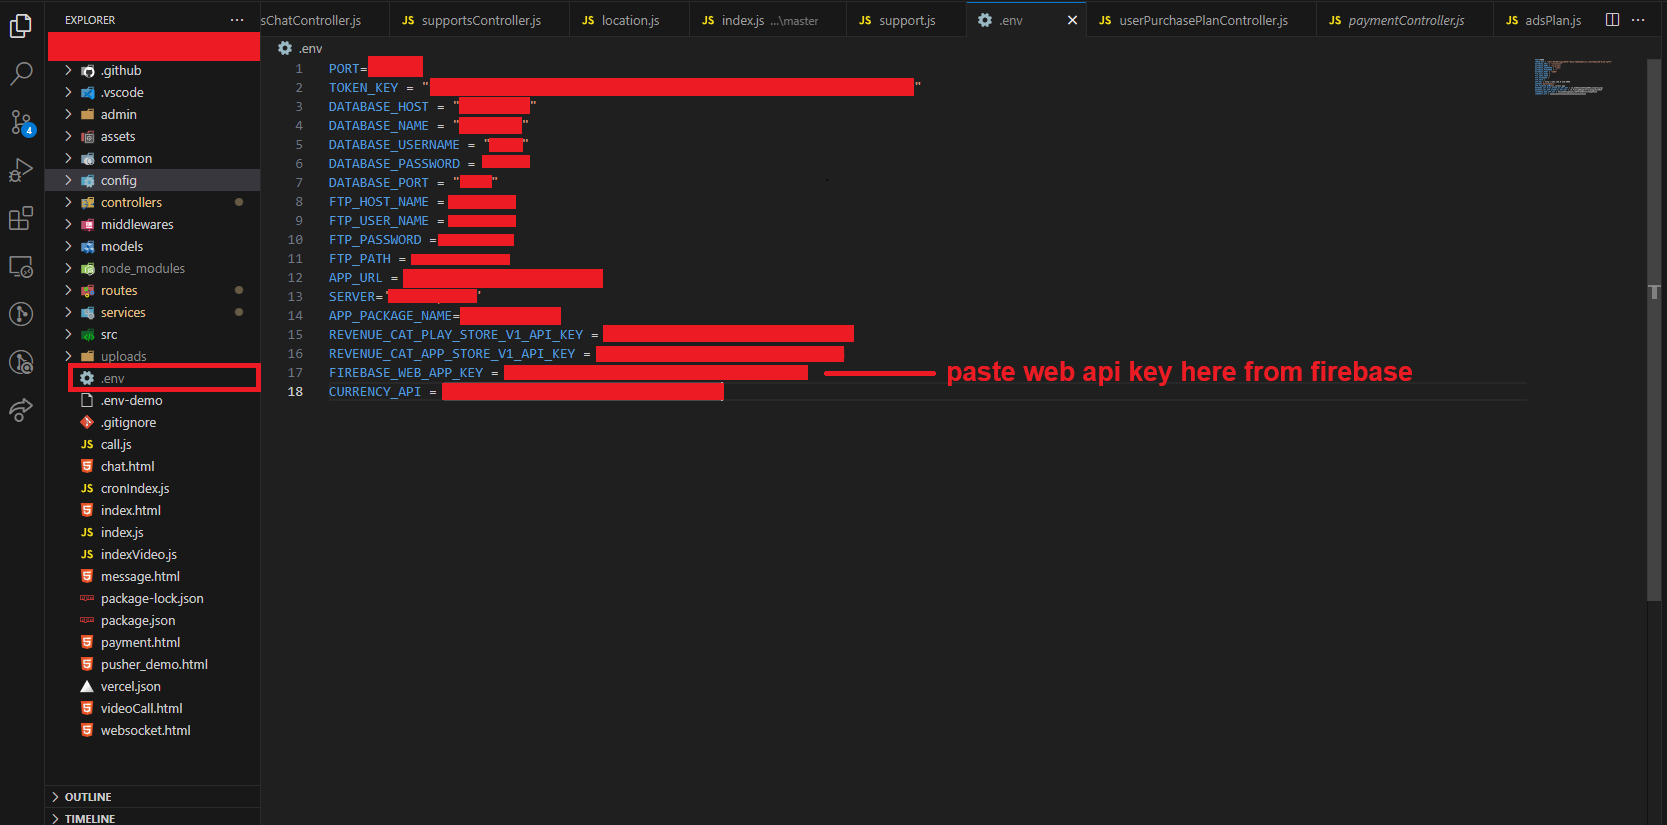Click the Live Share arrow icon

click(21, 410)
